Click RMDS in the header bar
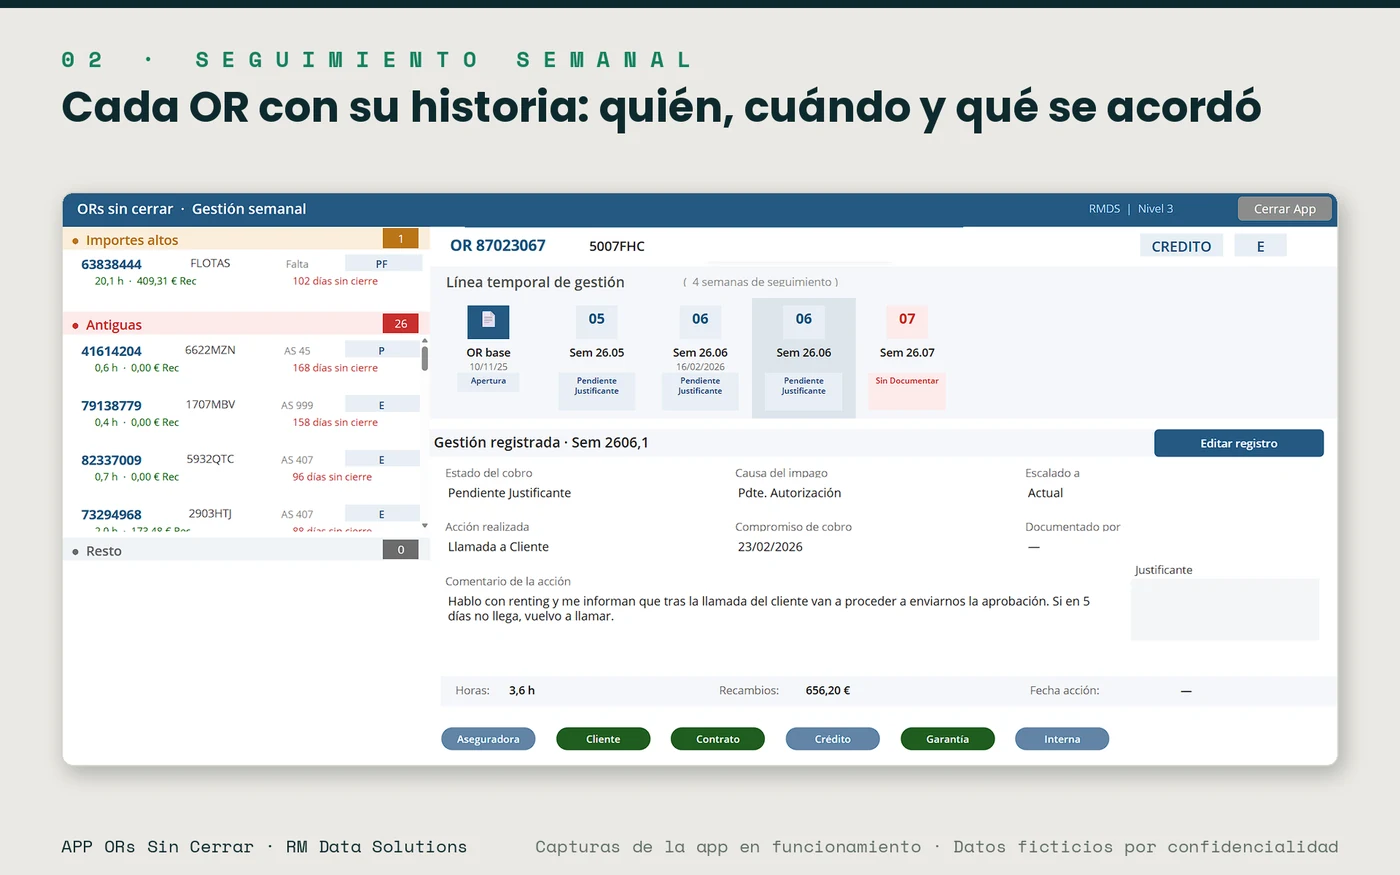Viewport: 1400px width, 875px height. pos(1104,209)
